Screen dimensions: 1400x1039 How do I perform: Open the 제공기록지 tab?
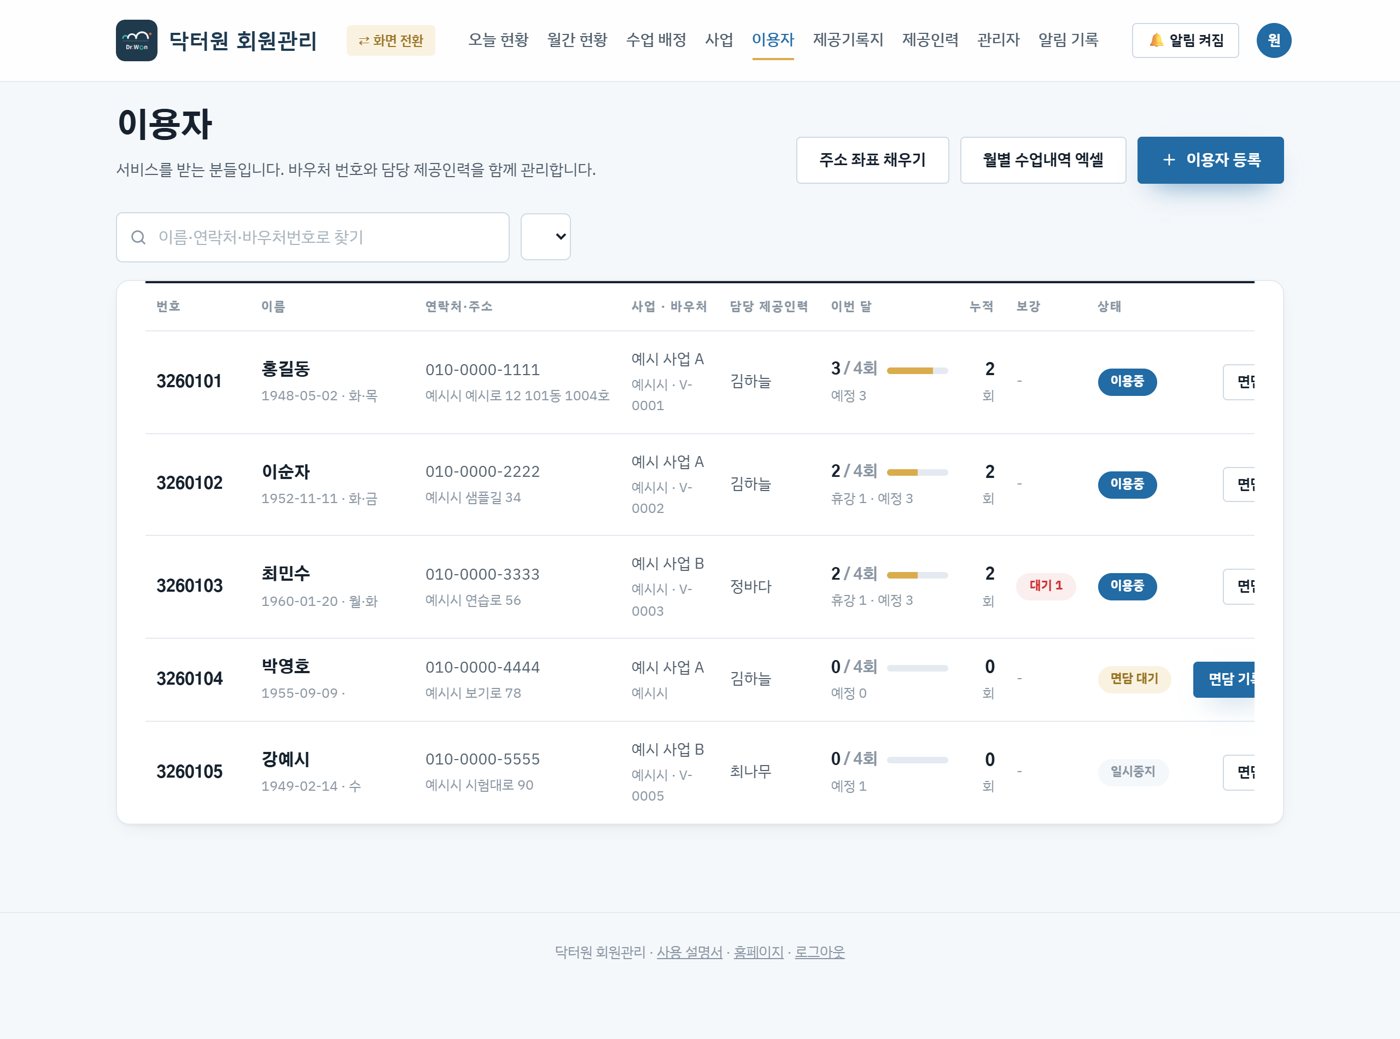(x=848, y=40)
